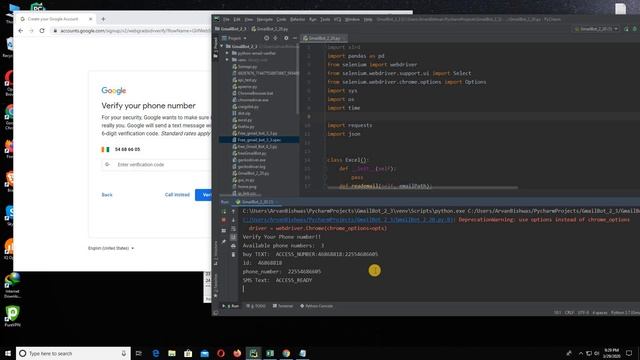The width and height of the screenshot is (640, 360).
Task: Open Microsoft Edge from taskbar
Action: [x=156, y=353]
